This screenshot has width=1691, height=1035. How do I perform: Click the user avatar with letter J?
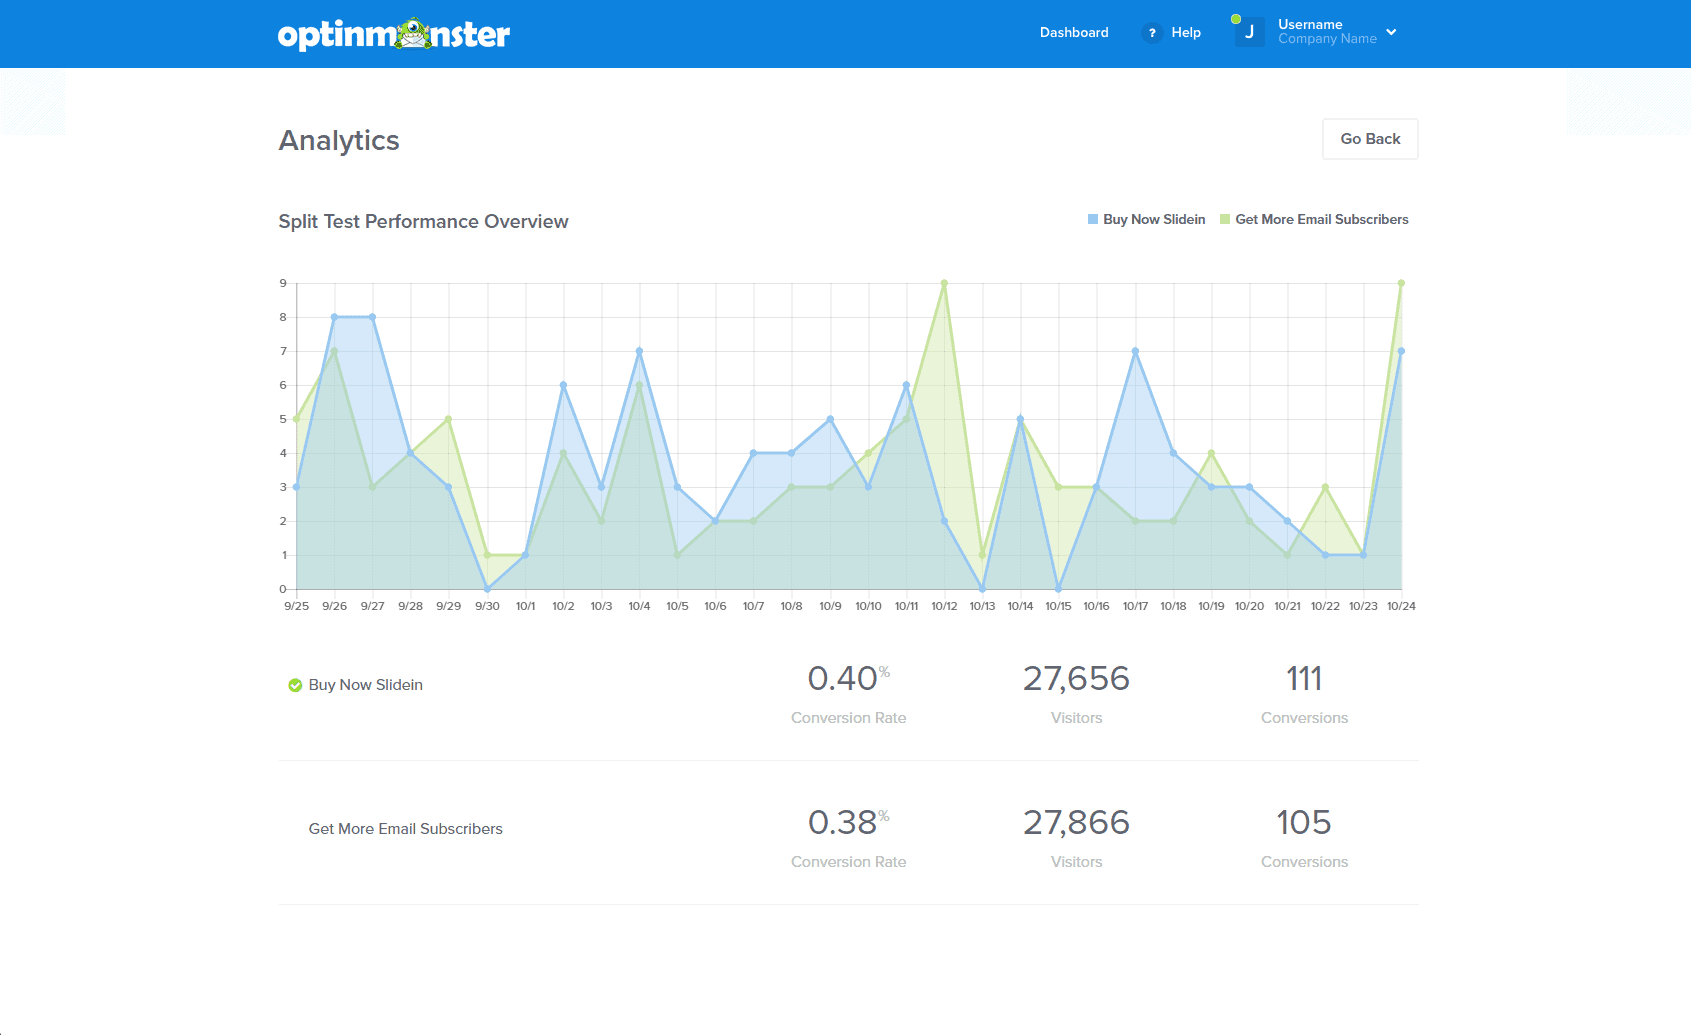tap(1249, 32)
